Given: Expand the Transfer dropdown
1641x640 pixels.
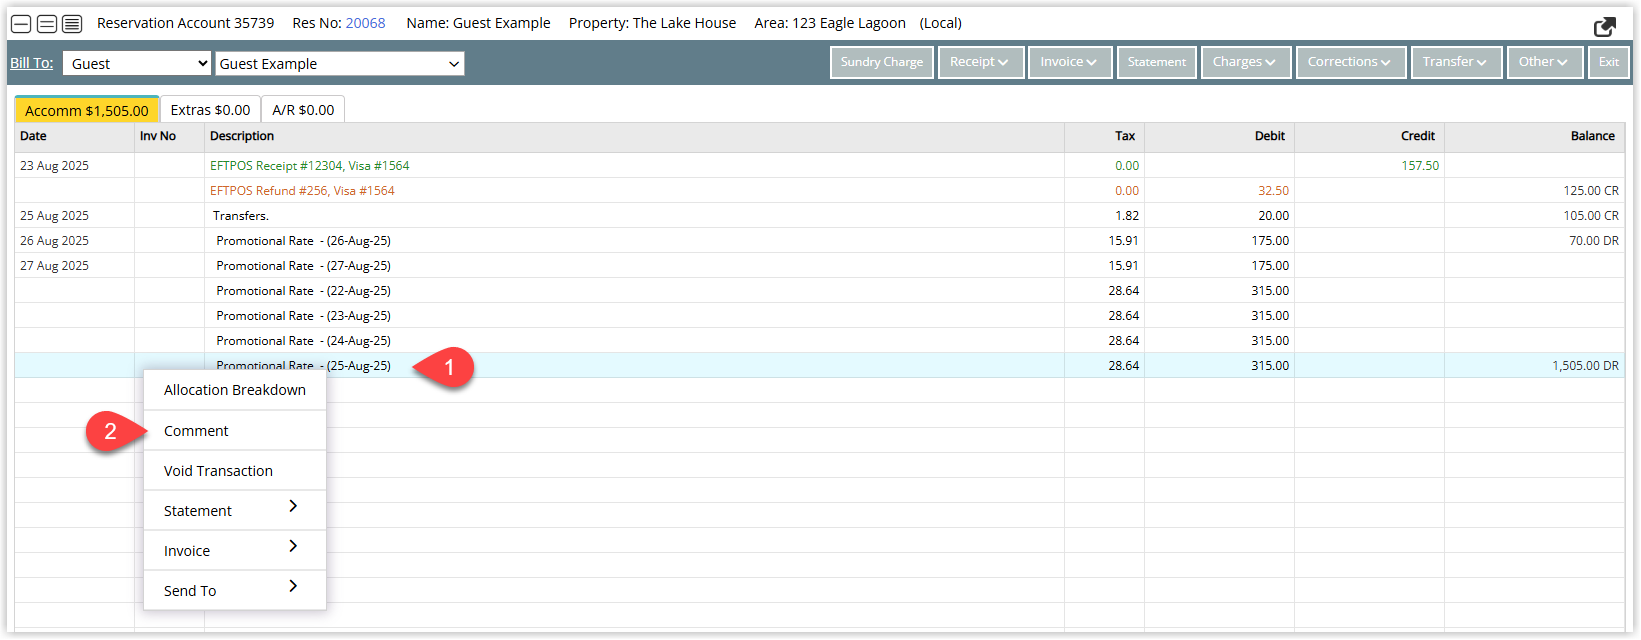Looking at the screenshot, I should (x=1455, y=62).
